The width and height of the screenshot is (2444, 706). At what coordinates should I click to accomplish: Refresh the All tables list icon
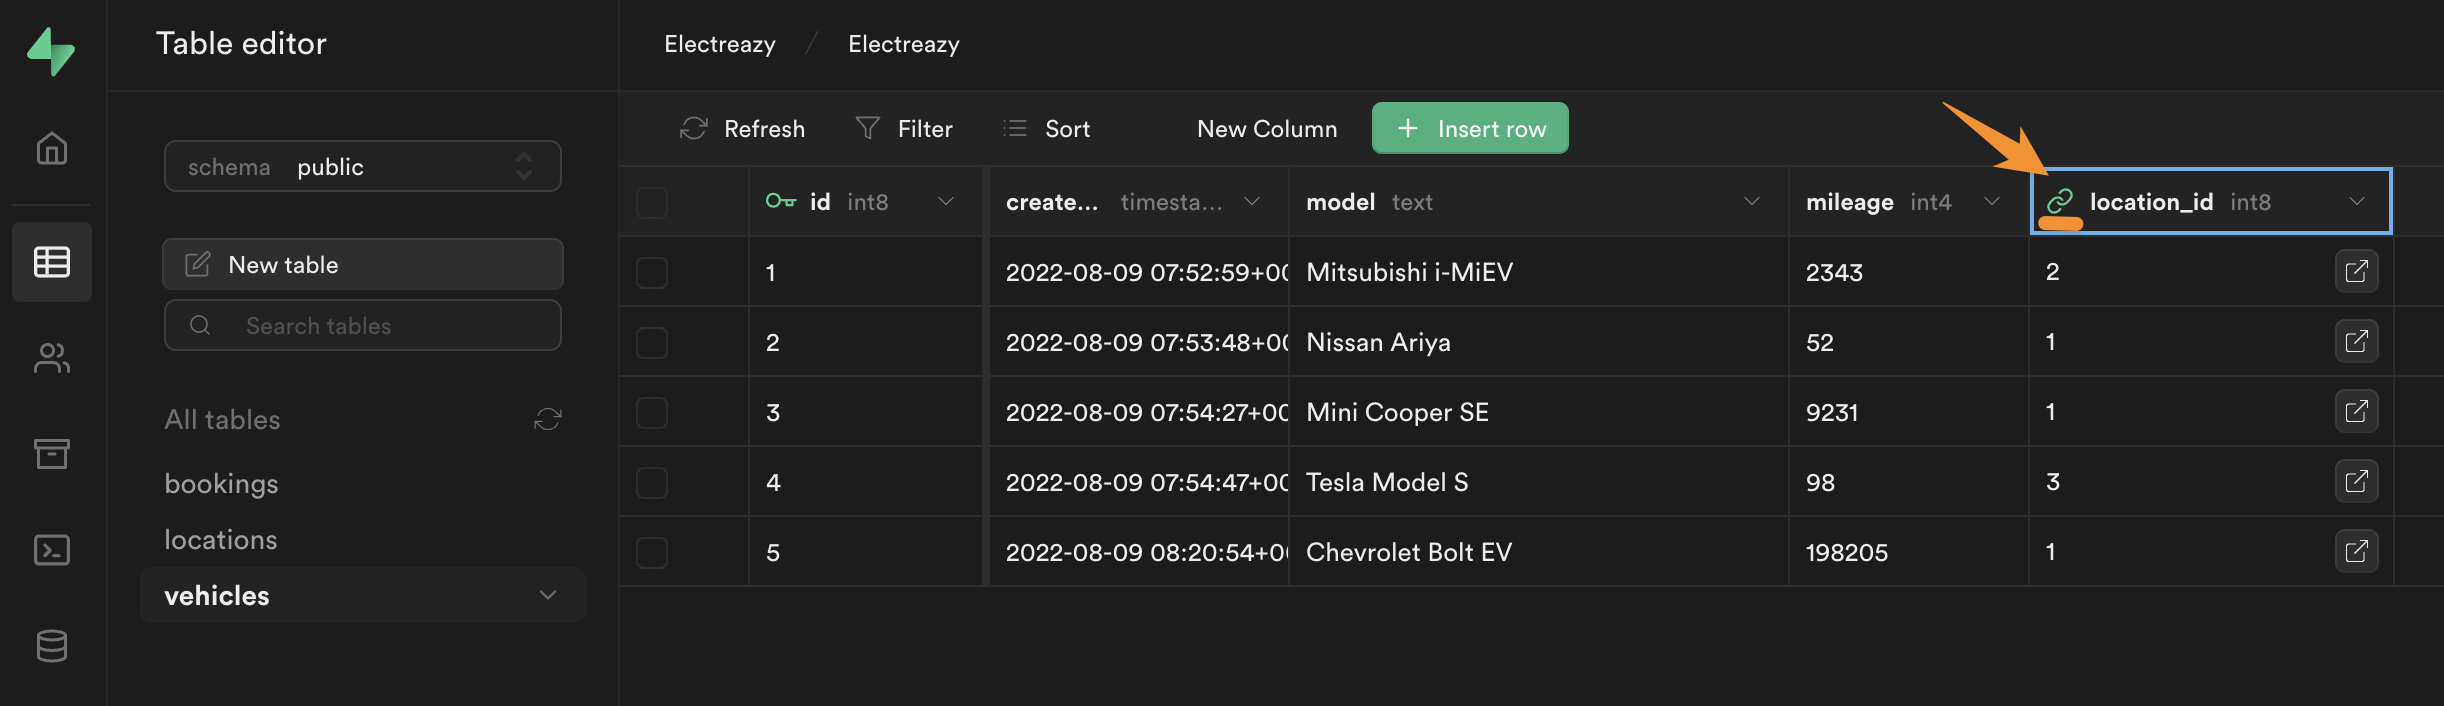click(547, 419)
